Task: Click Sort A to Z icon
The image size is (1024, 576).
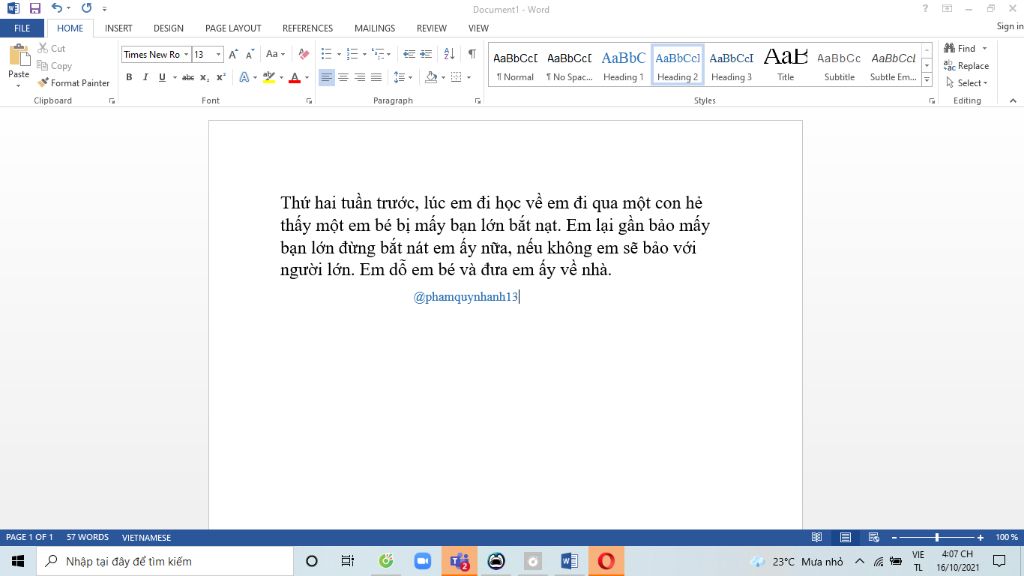Action: click(449, 54)
